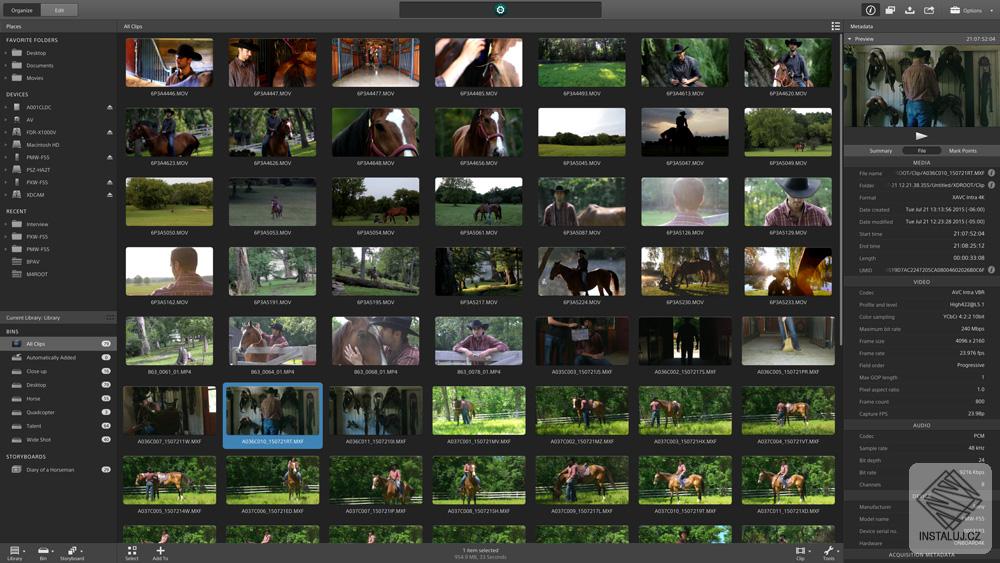Eject the A001CLDC device

click(110, 107)
